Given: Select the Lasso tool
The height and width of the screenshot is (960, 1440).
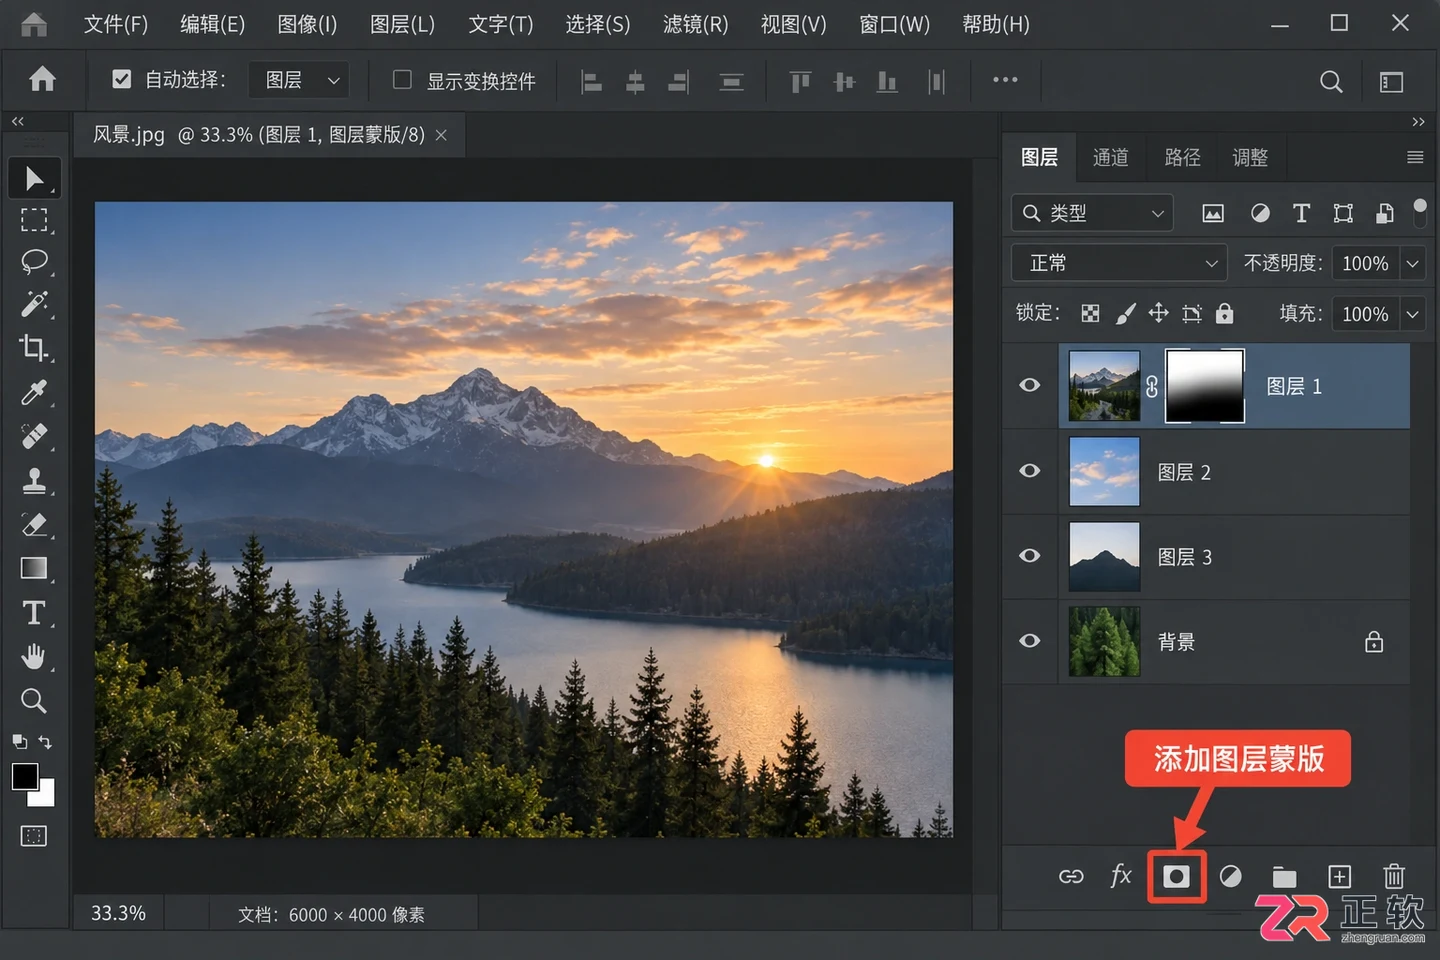Looking at the screenshot, I should tap(34, 262).
